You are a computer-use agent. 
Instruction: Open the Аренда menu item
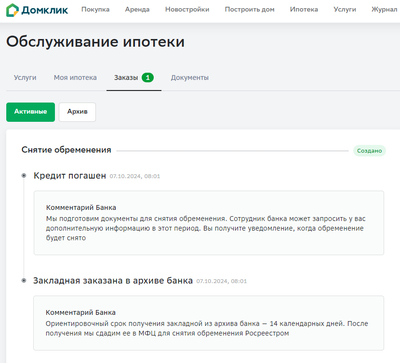tap(137, 10)
